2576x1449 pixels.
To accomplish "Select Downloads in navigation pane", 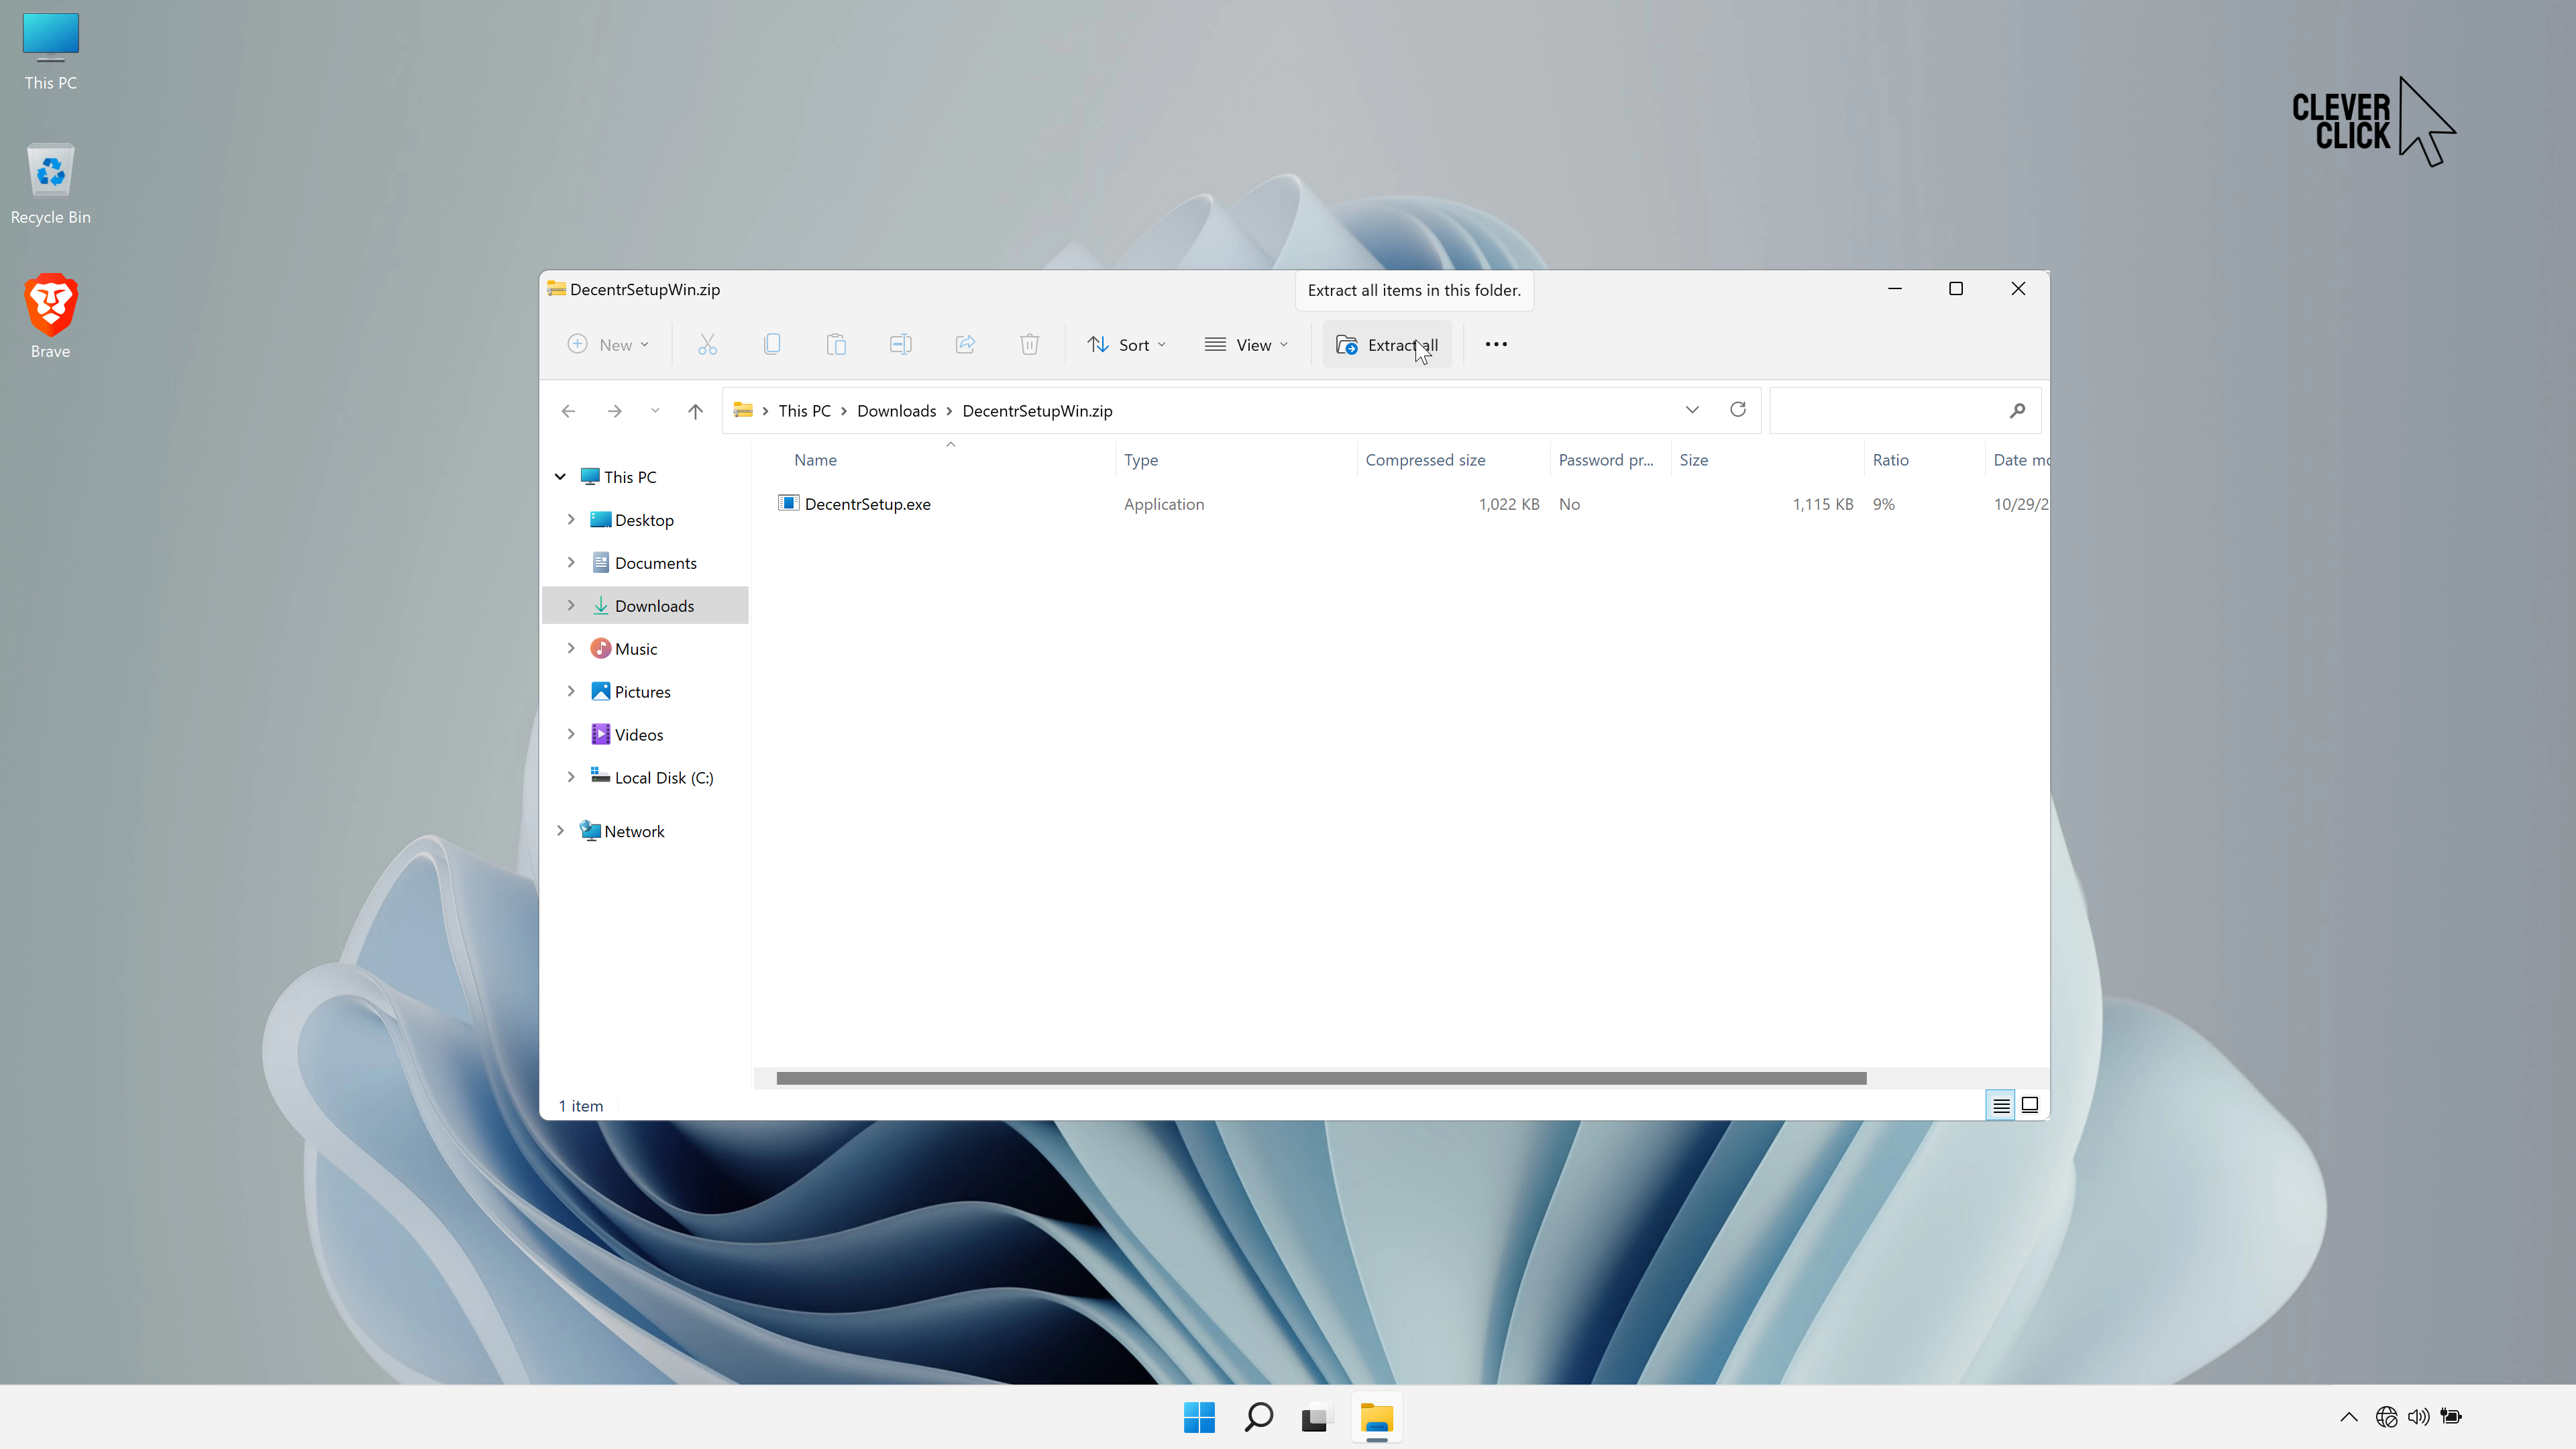I will pyautogui.click(x=654, y=606).
